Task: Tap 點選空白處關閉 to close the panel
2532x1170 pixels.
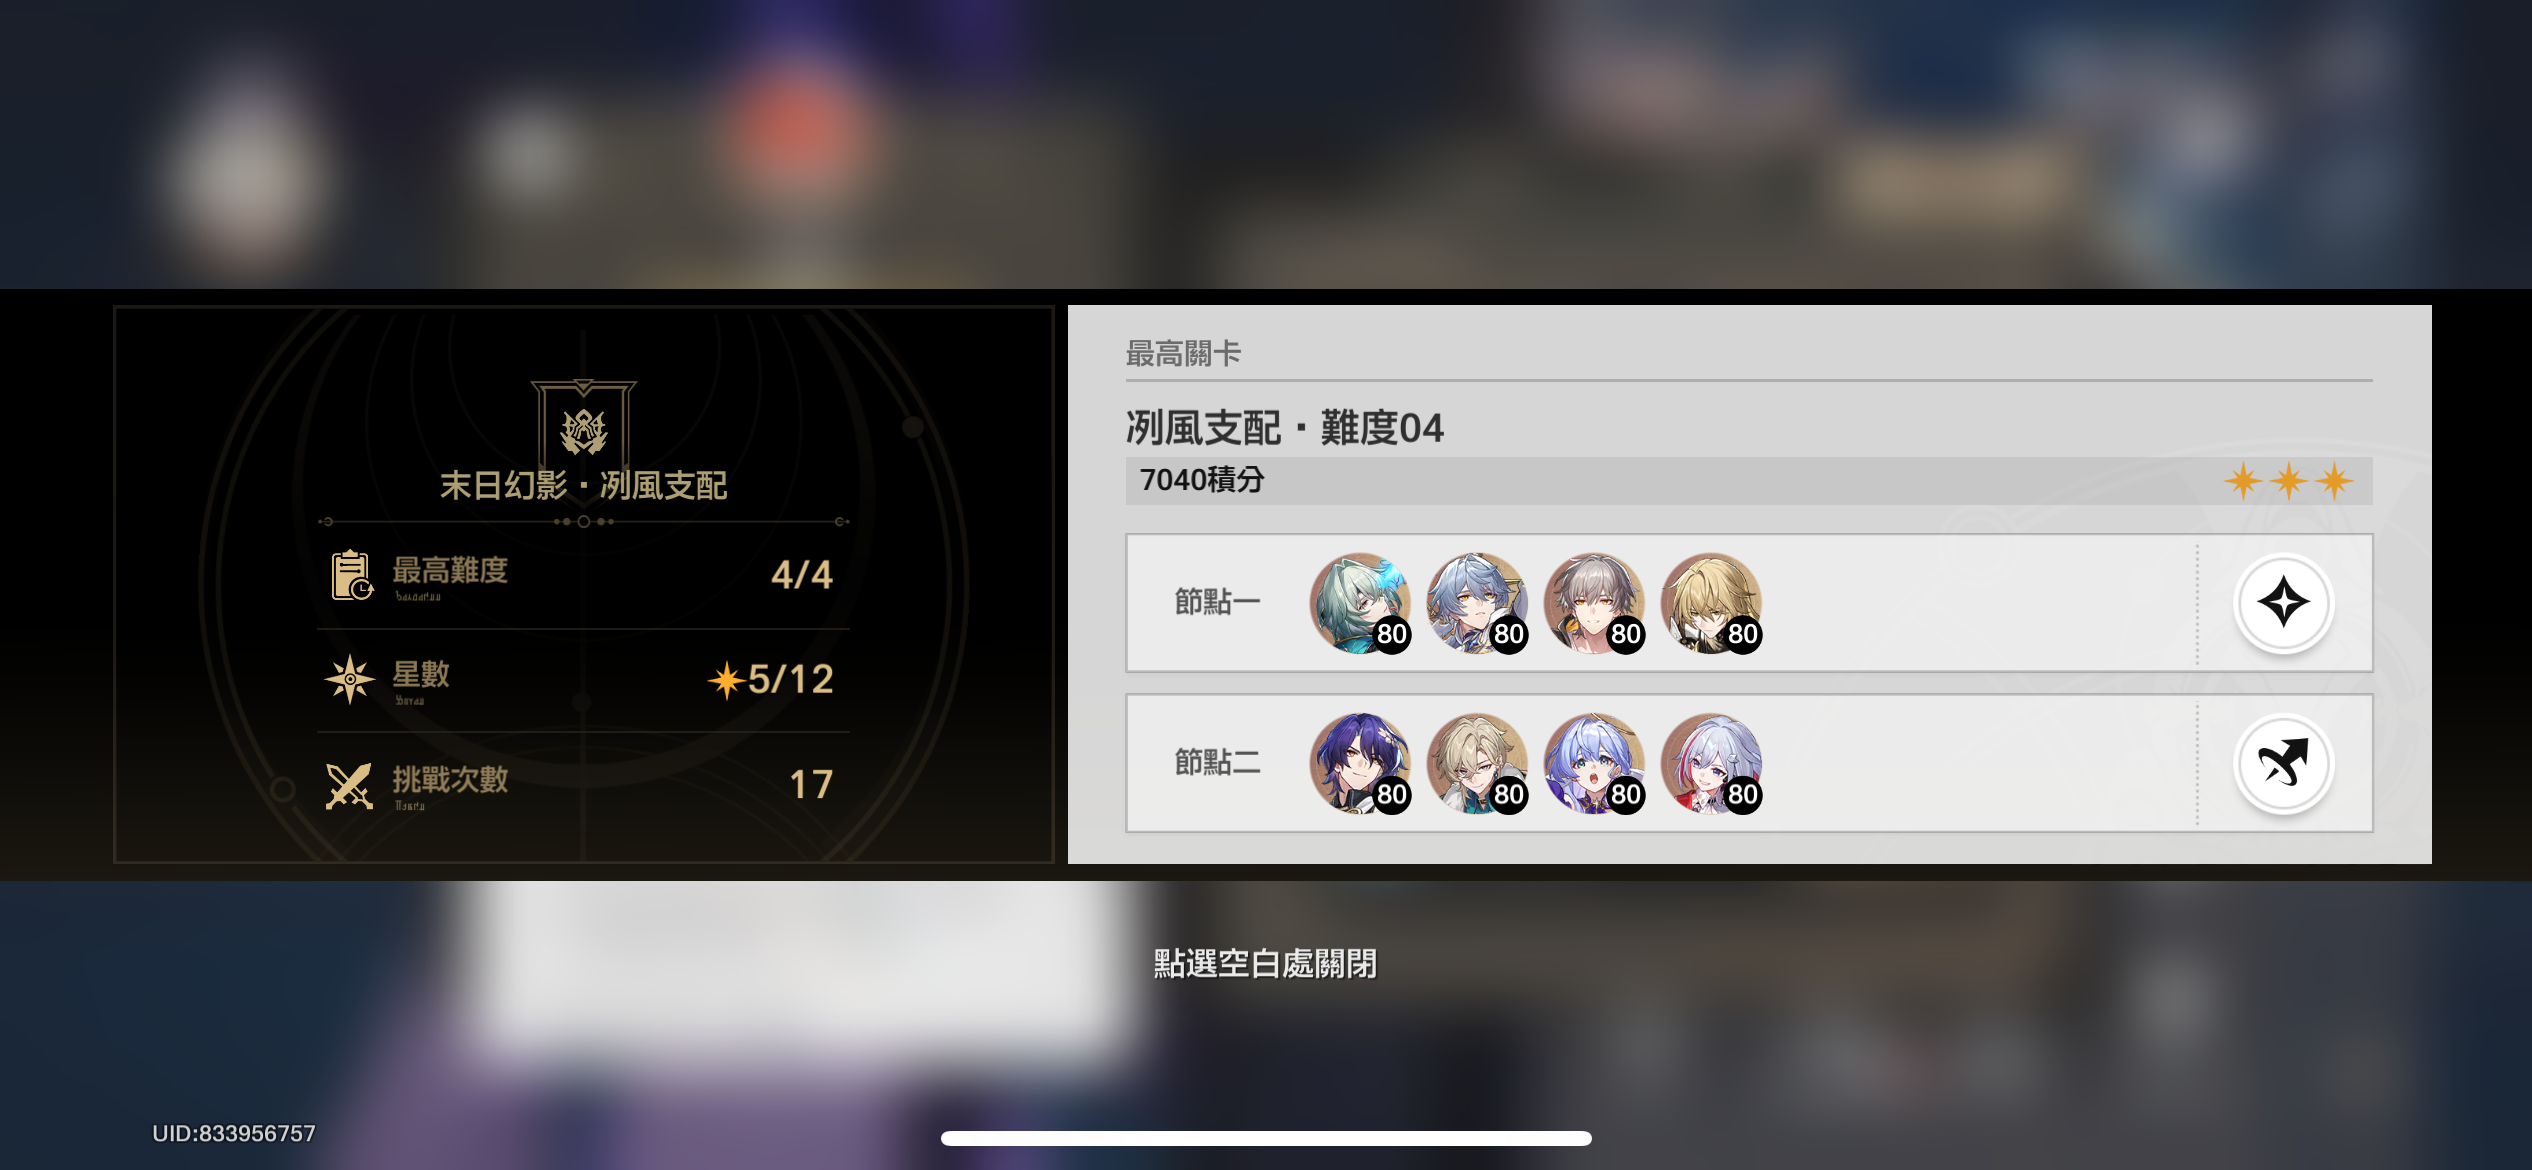Action: (1265, 964)
